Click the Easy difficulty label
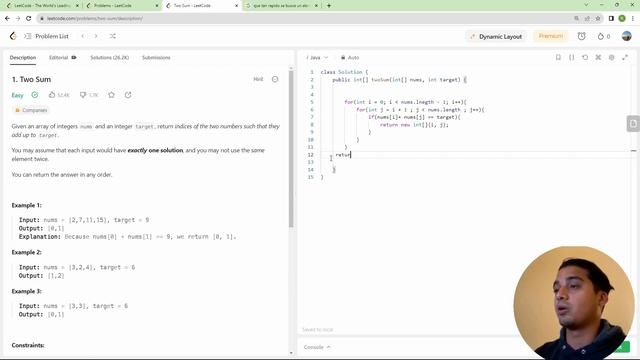The image size is (640, 360). [18, 95]
